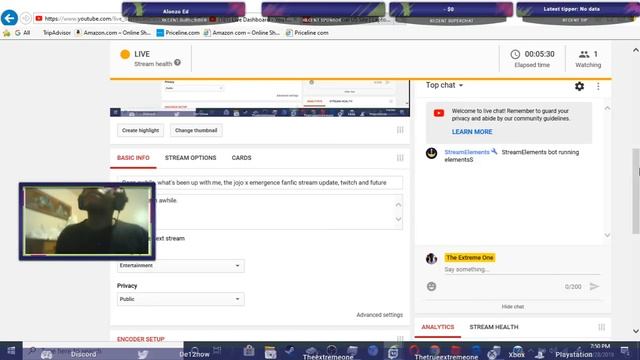Screen dimensions: 640x360
Task: Click description box scroll-down arrow
Action: click(398, 220)
